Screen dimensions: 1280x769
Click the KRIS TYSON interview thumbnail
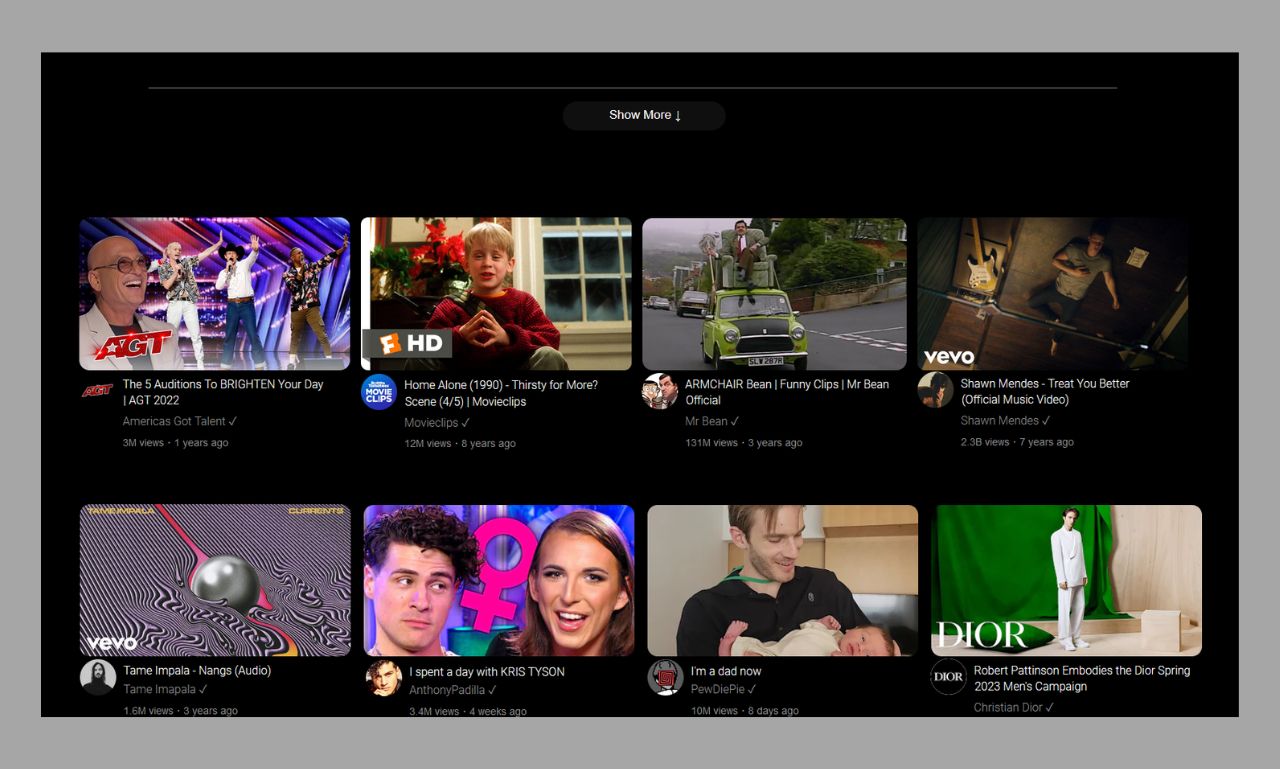point(499,580)
